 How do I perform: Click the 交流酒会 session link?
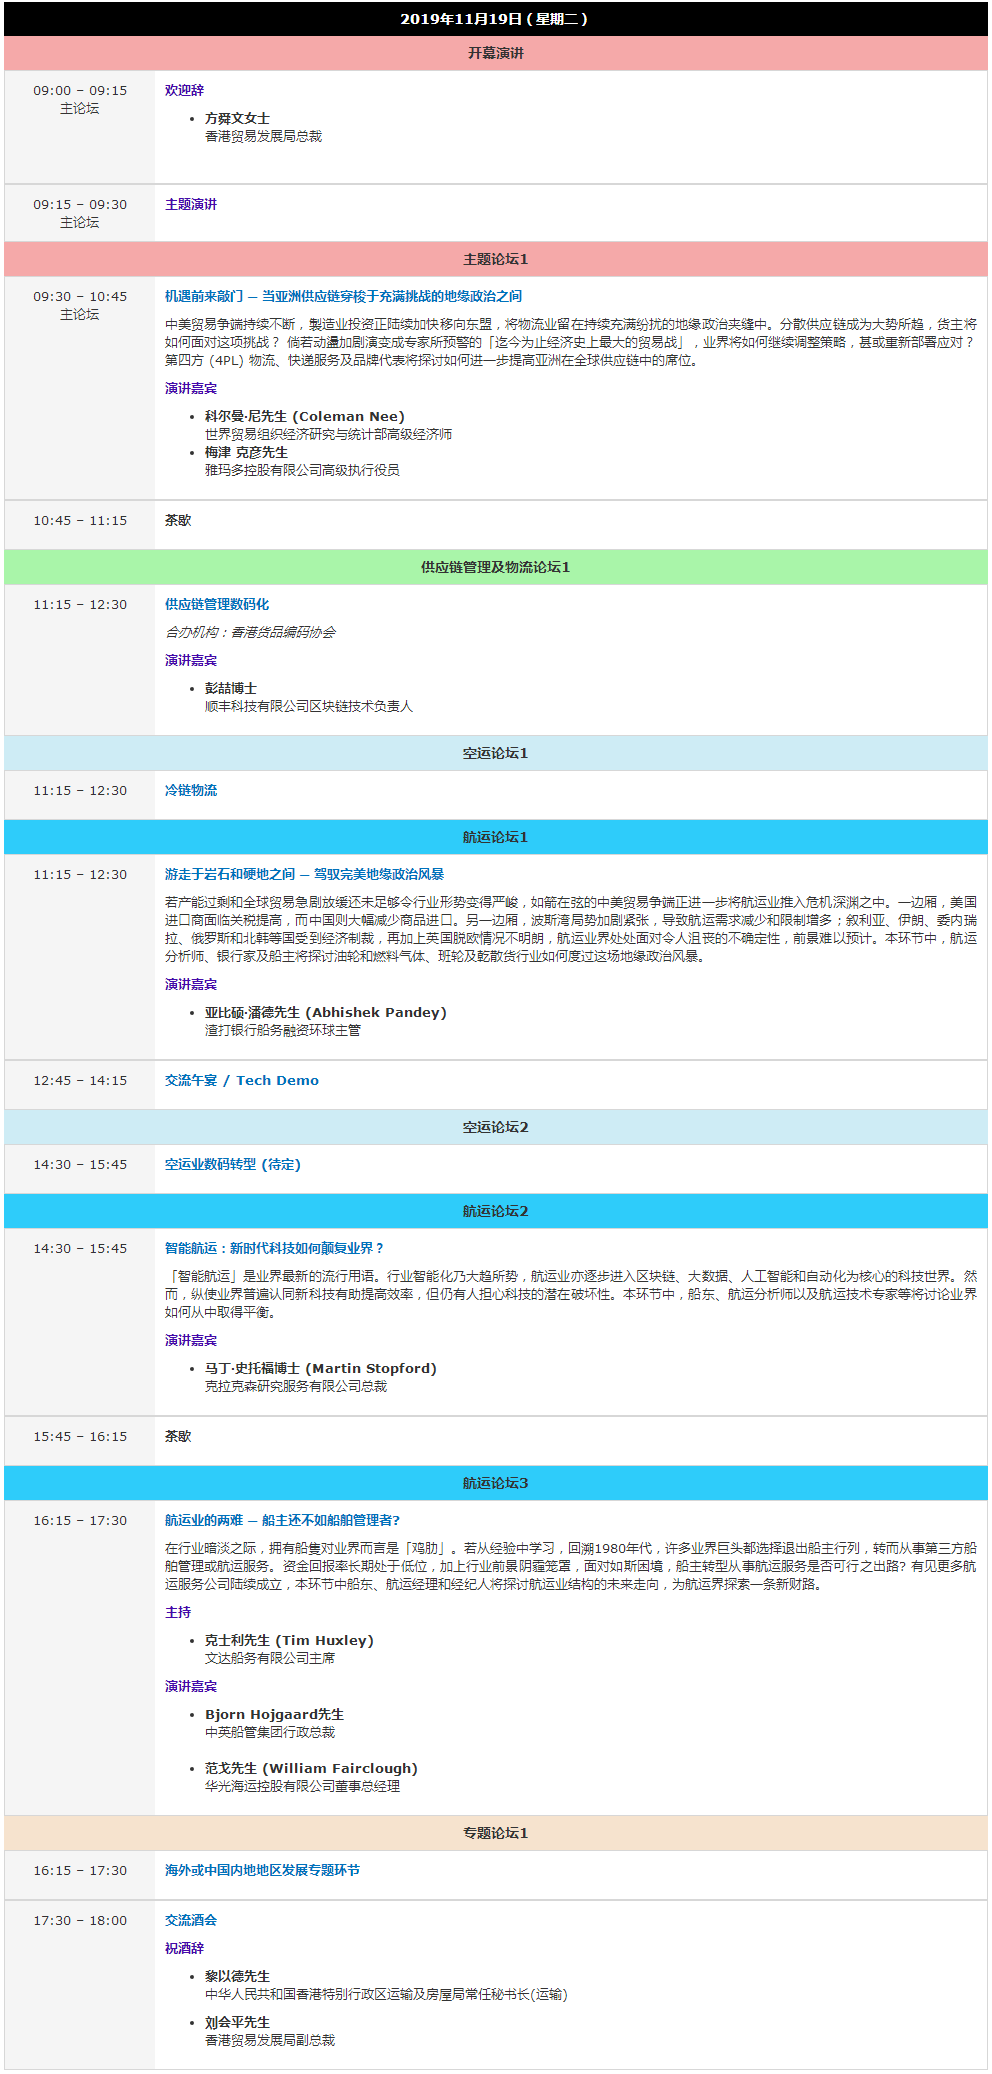[190, 1920]
